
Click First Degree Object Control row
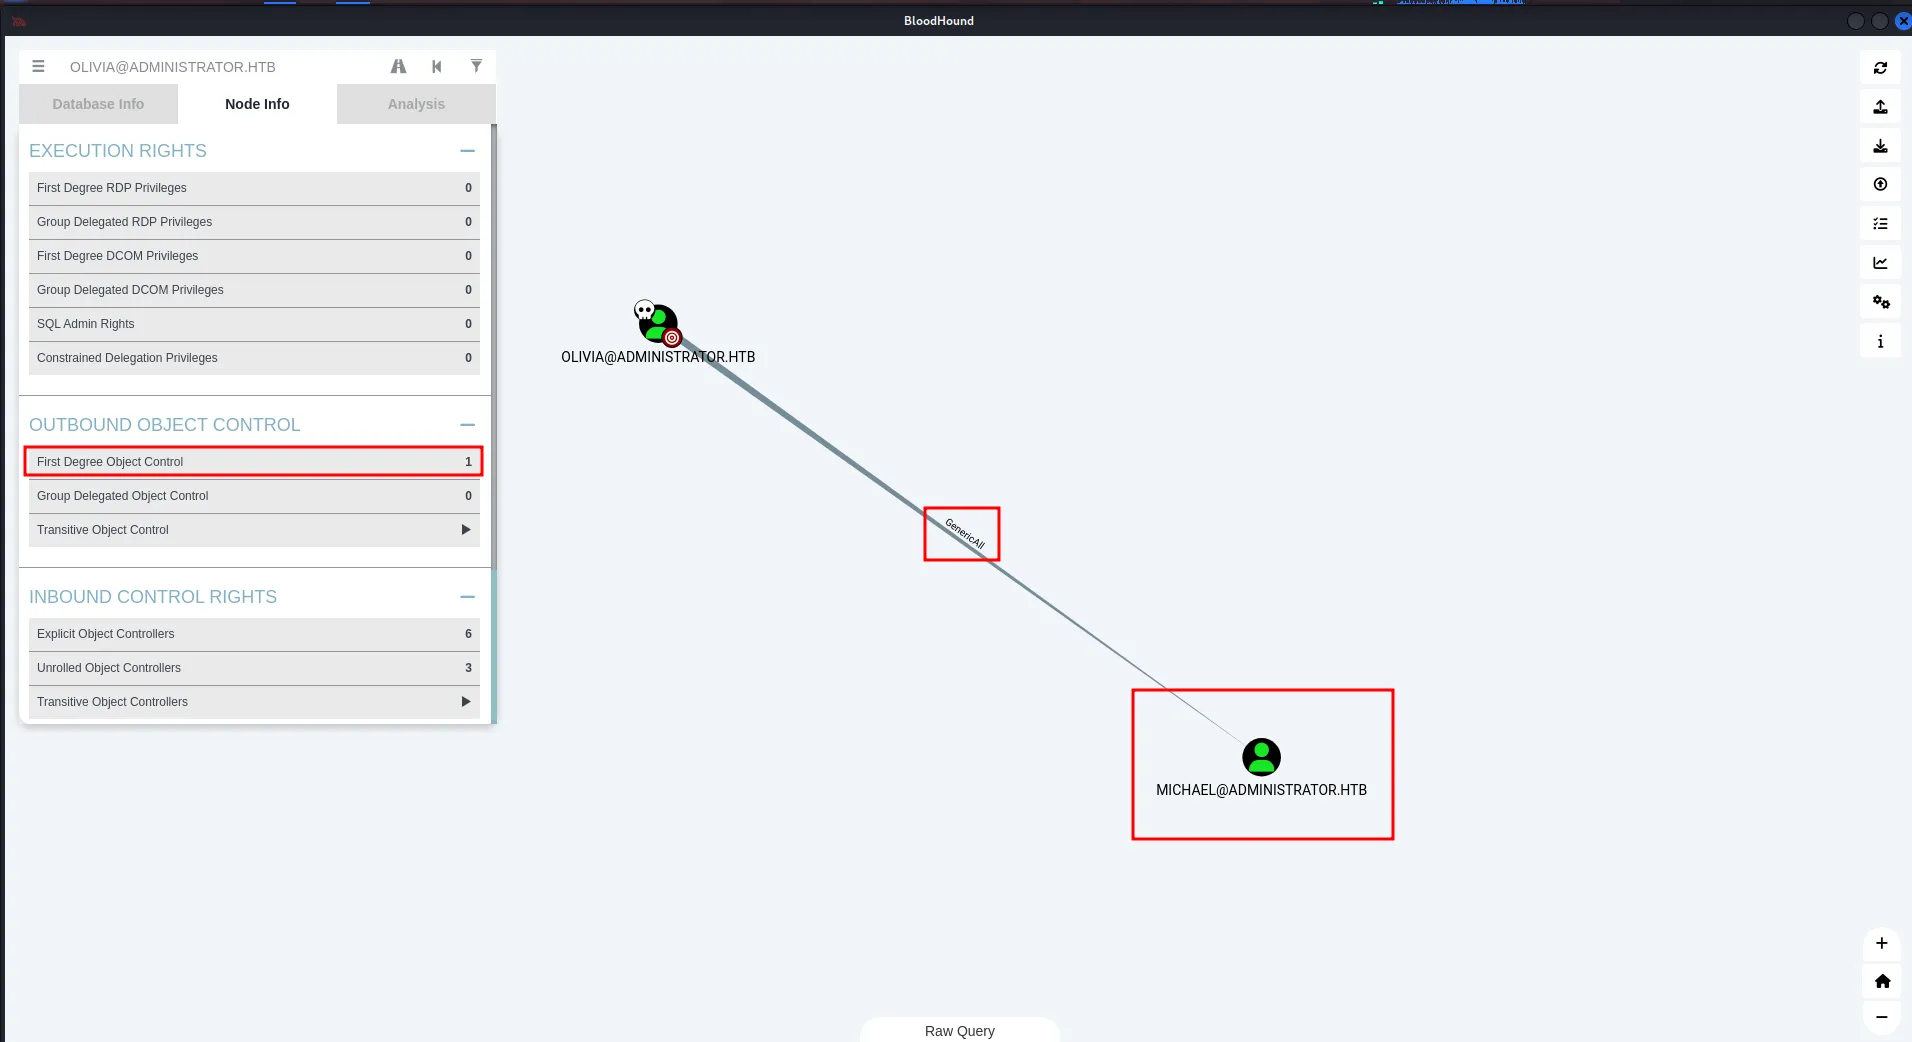pos(254,462)
